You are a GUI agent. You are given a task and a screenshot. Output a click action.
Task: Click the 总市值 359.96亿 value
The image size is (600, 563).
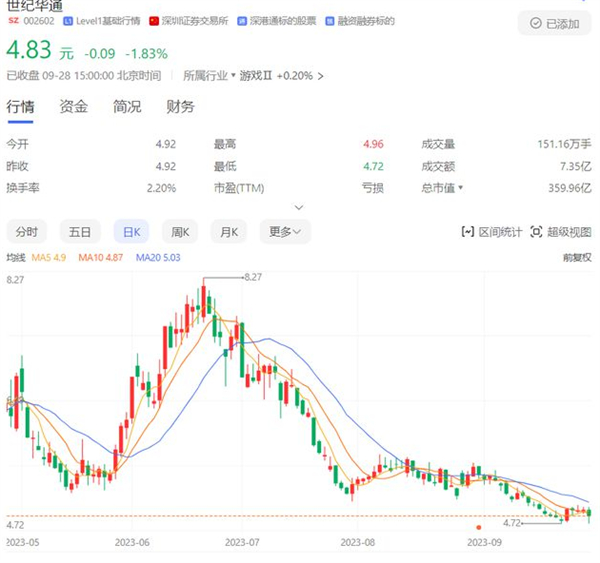point(570,188)
